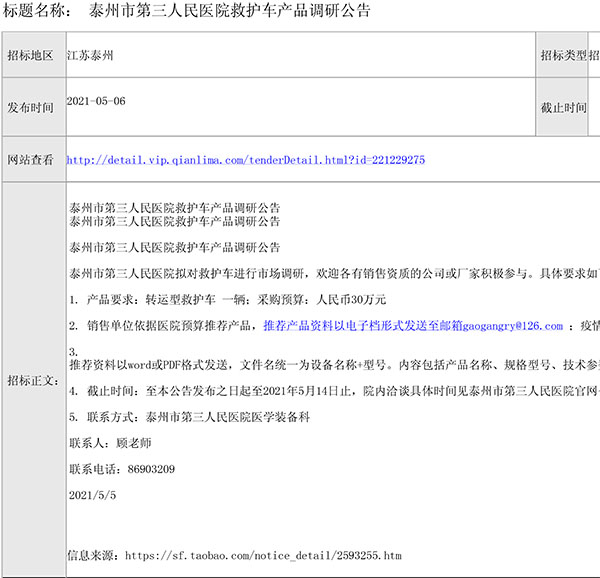Click the contact line 联系人：顾老师
Viewport: 600px width, 578px height.
pos(110,443)
